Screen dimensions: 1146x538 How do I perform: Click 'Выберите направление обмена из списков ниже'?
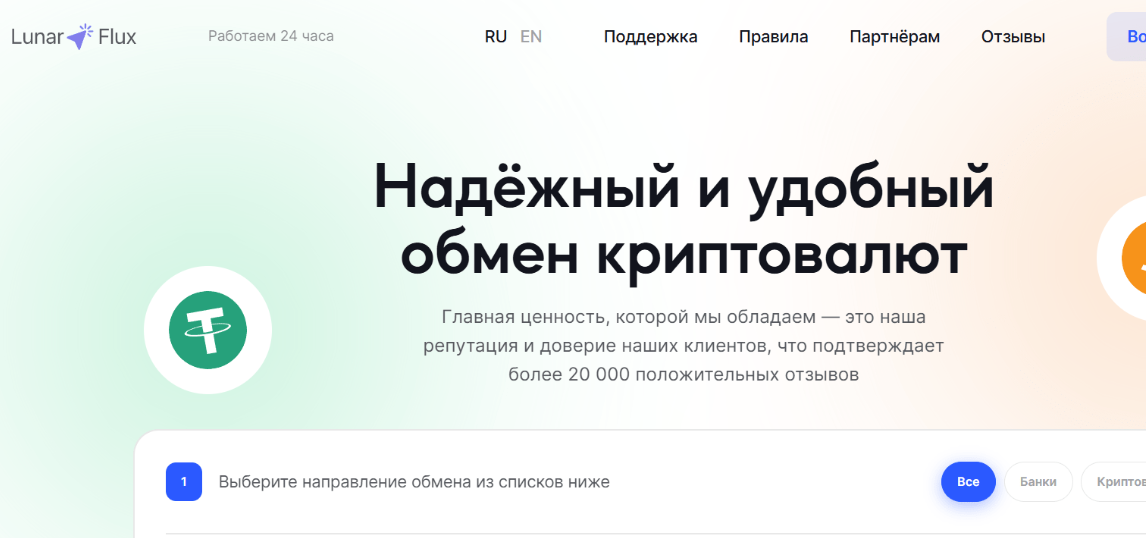pos(414,482)
